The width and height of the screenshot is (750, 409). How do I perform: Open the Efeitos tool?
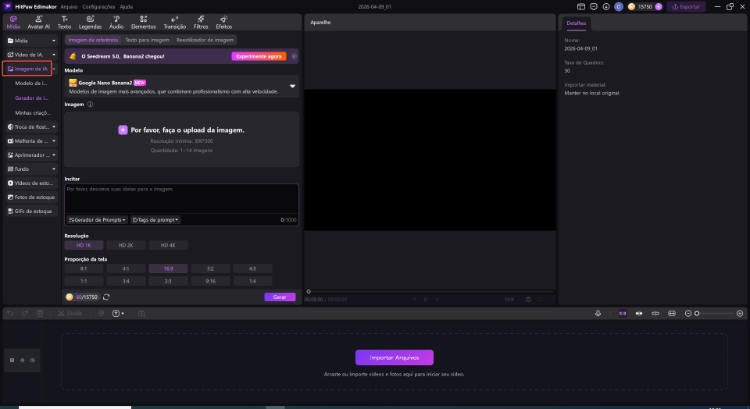click(224, 22)
